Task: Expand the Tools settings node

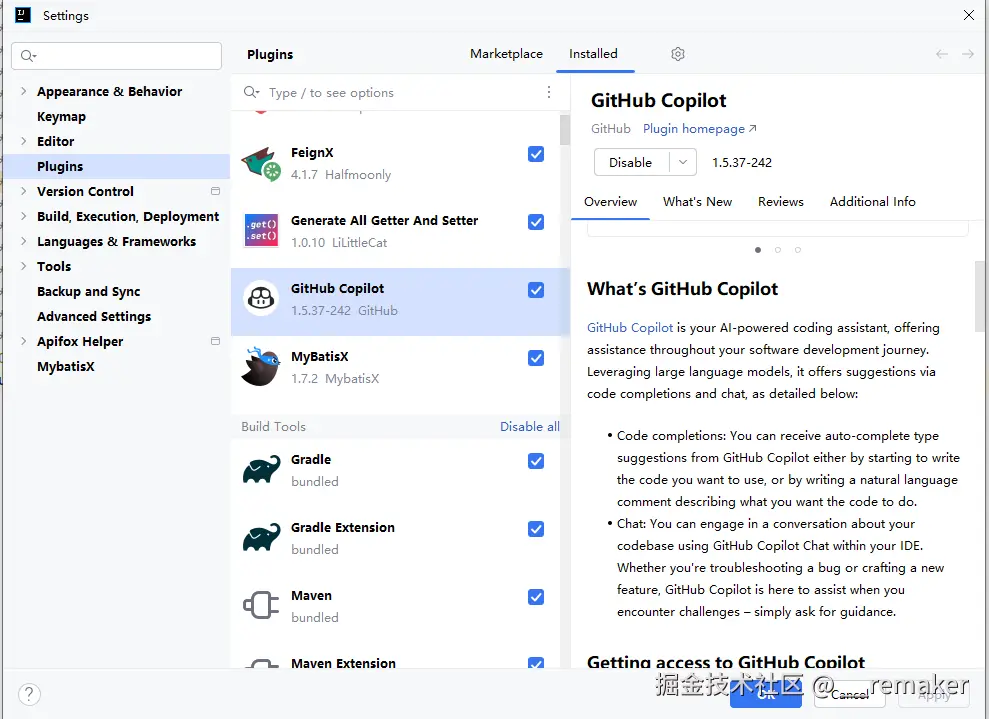Action: click(23, 266)
